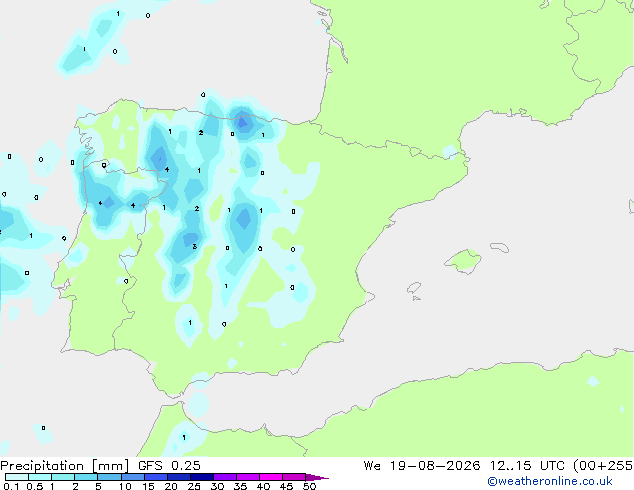Image resolution: width=634 pixels, height=490 pixels.
Task: Select the 40–45 mm magenta legend box
Action: (x=271, y=477)
